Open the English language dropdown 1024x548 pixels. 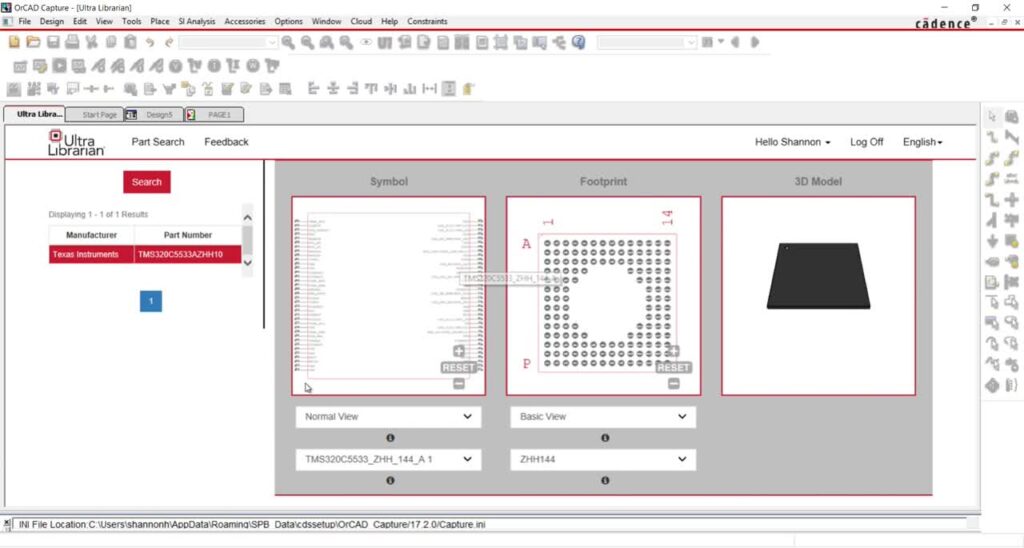(x=922, y=142)
